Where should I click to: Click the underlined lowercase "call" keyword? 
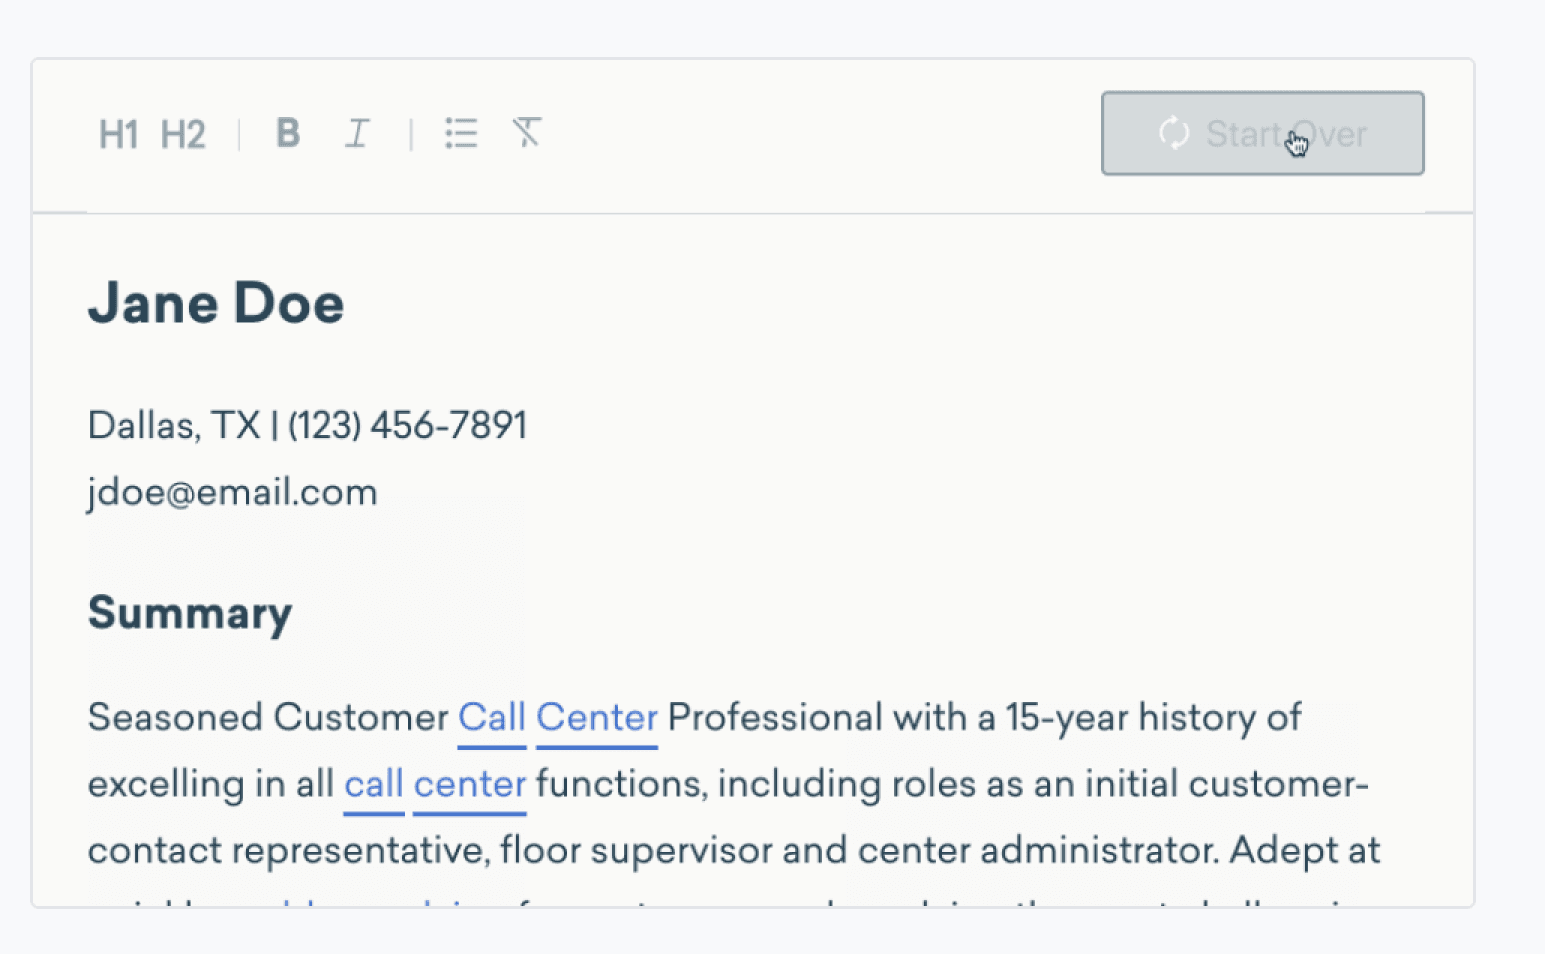373,785
